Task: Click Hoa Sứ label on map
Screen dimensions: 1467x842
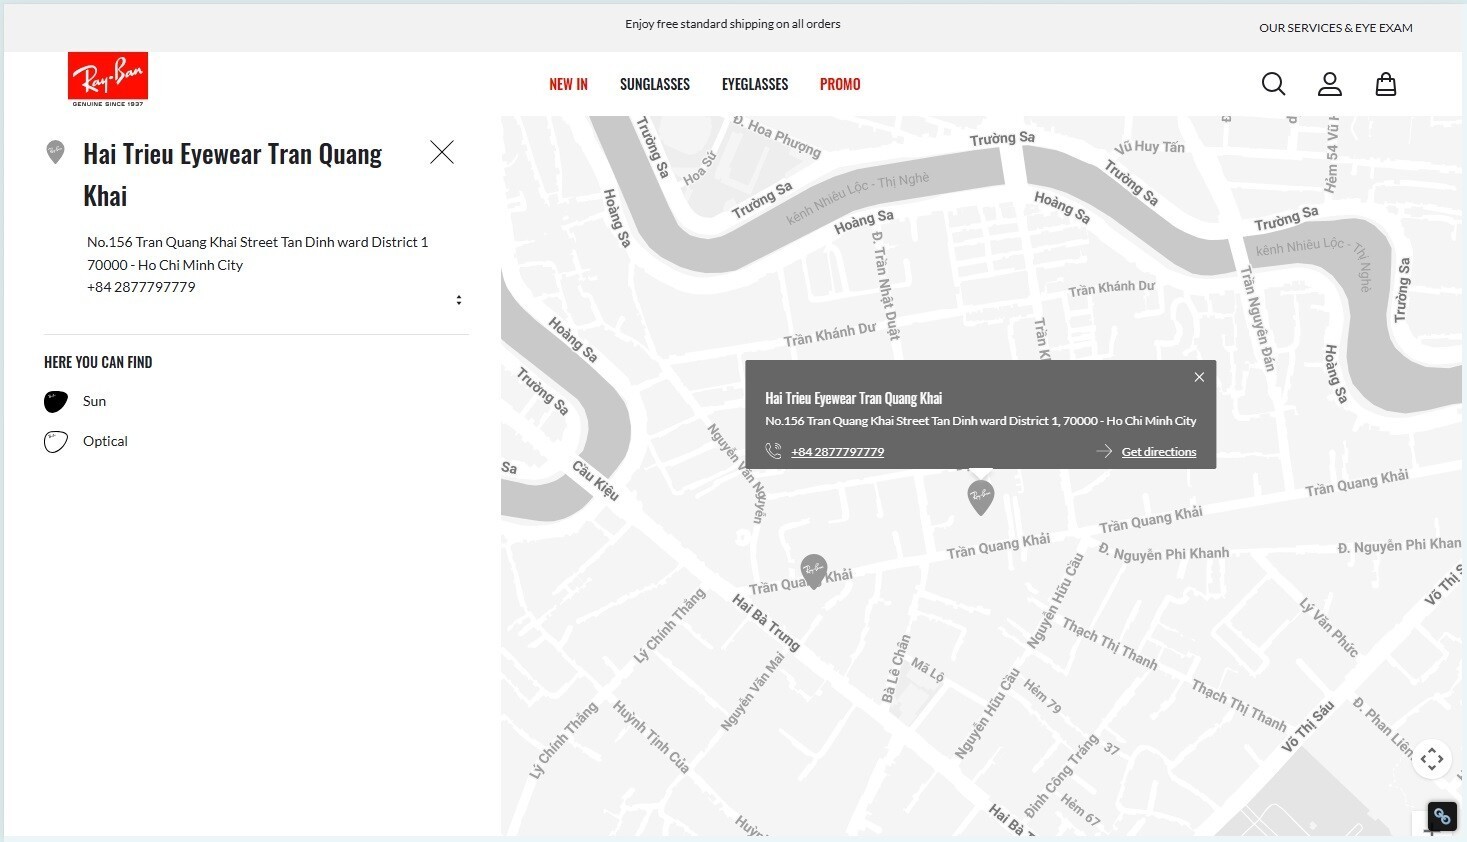Action: (x=700, y=168)
